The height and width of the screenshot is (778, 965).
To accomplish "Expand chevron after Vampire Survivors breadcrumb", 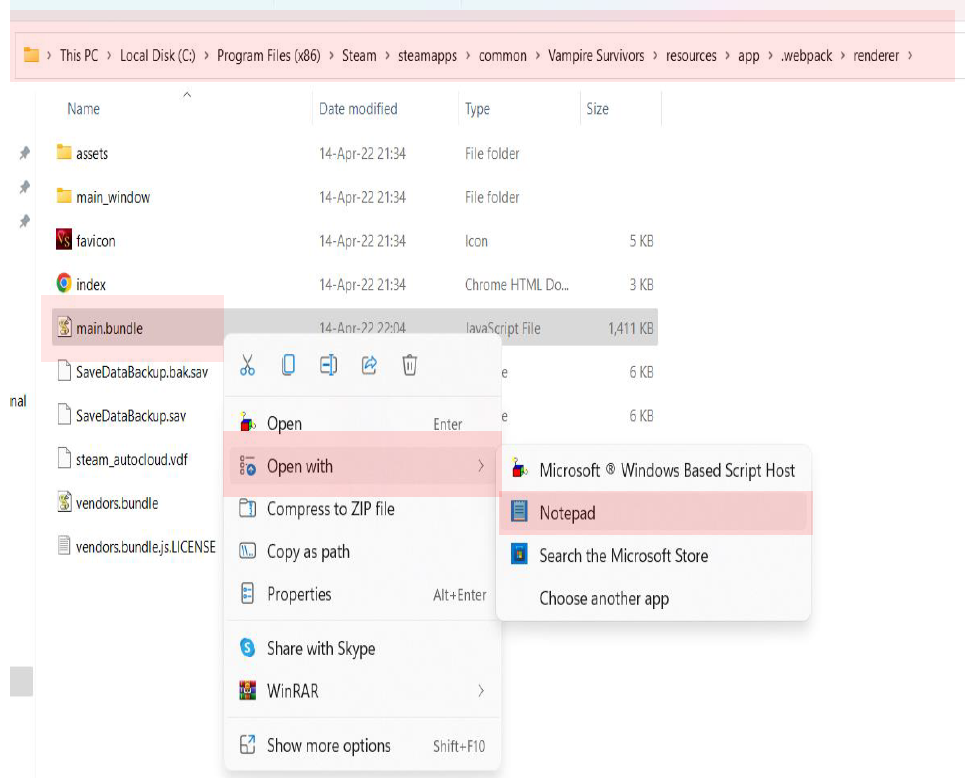I will click(655, 55).
